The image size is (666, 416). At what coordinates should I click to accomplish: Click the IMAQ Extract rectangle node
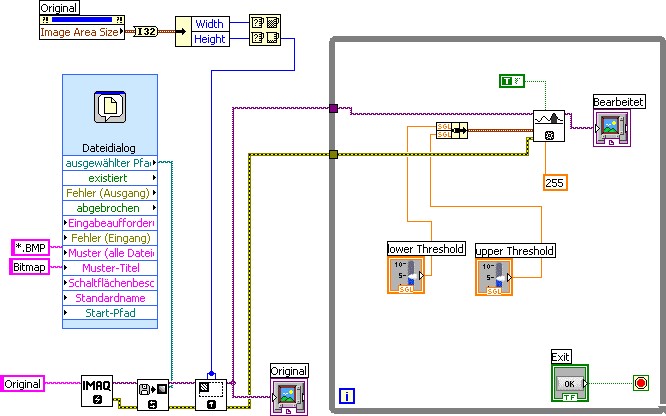(211, 395)
